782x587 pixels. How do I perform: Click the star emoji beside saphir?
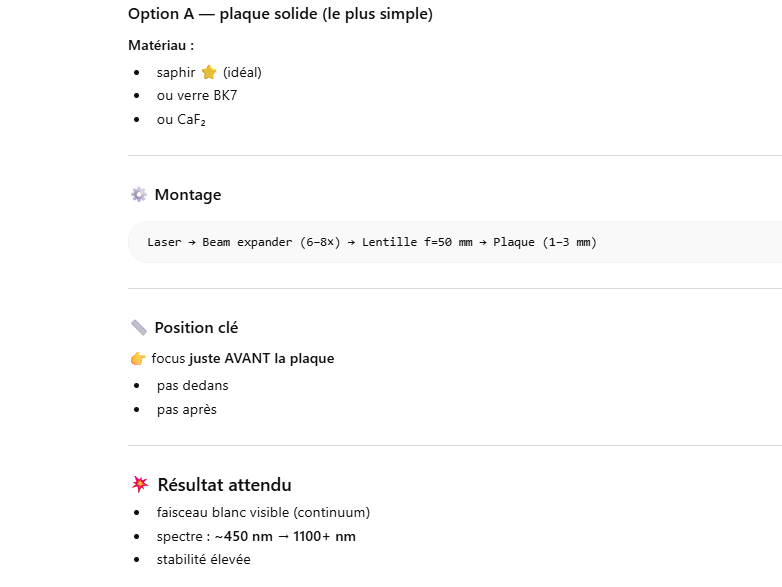[x=208, y=72]
